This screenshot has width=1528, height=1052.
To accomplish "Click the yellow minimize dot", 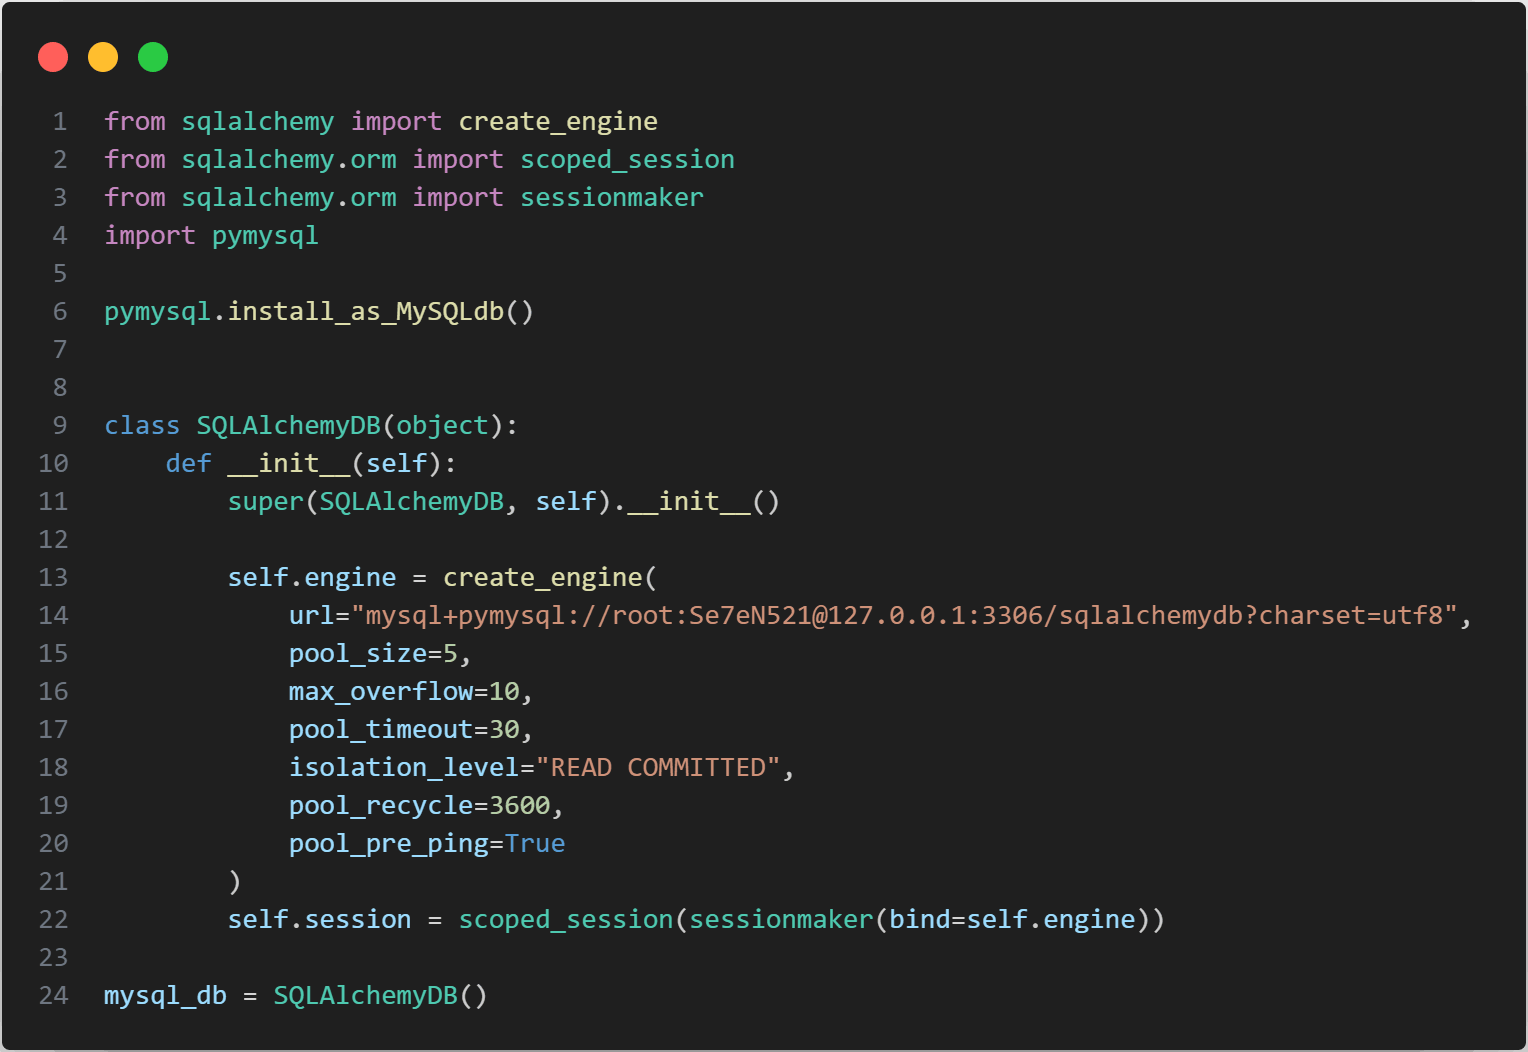I will click(x=103, y=57).
